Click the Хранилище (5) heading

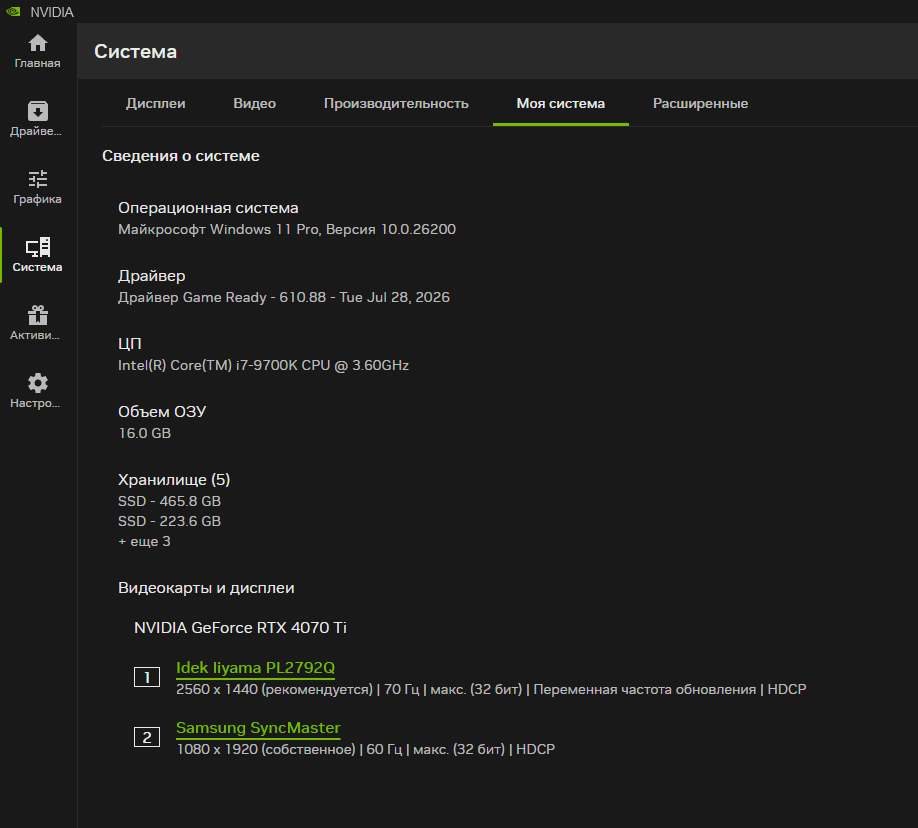coord(174,480)
